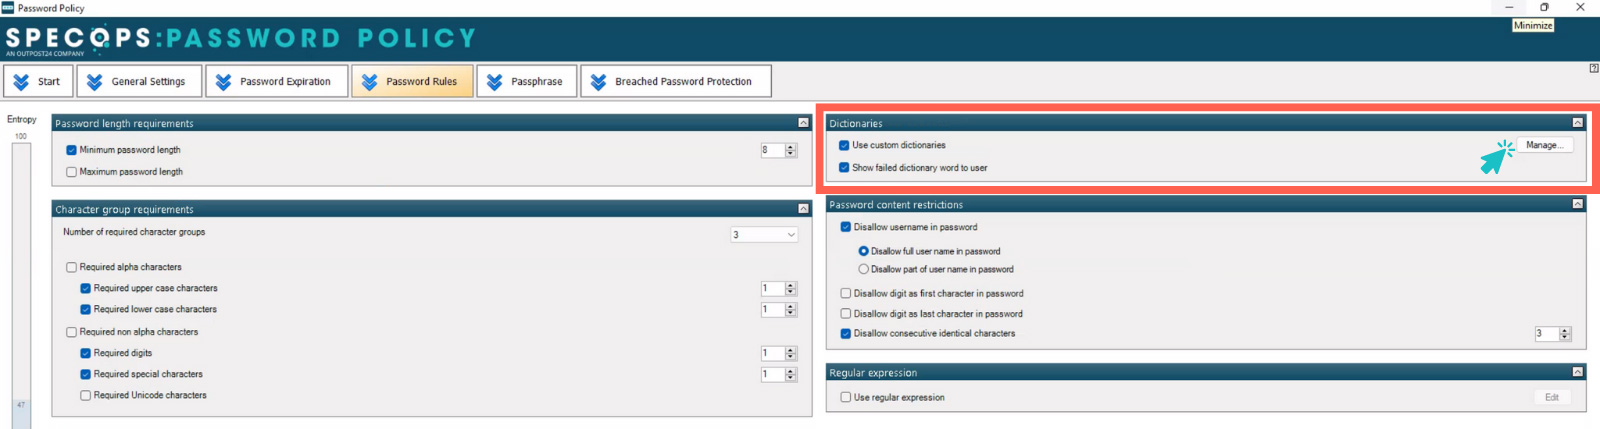Click the minimum password length value field

pyautogui.click(x=771, y=150)
